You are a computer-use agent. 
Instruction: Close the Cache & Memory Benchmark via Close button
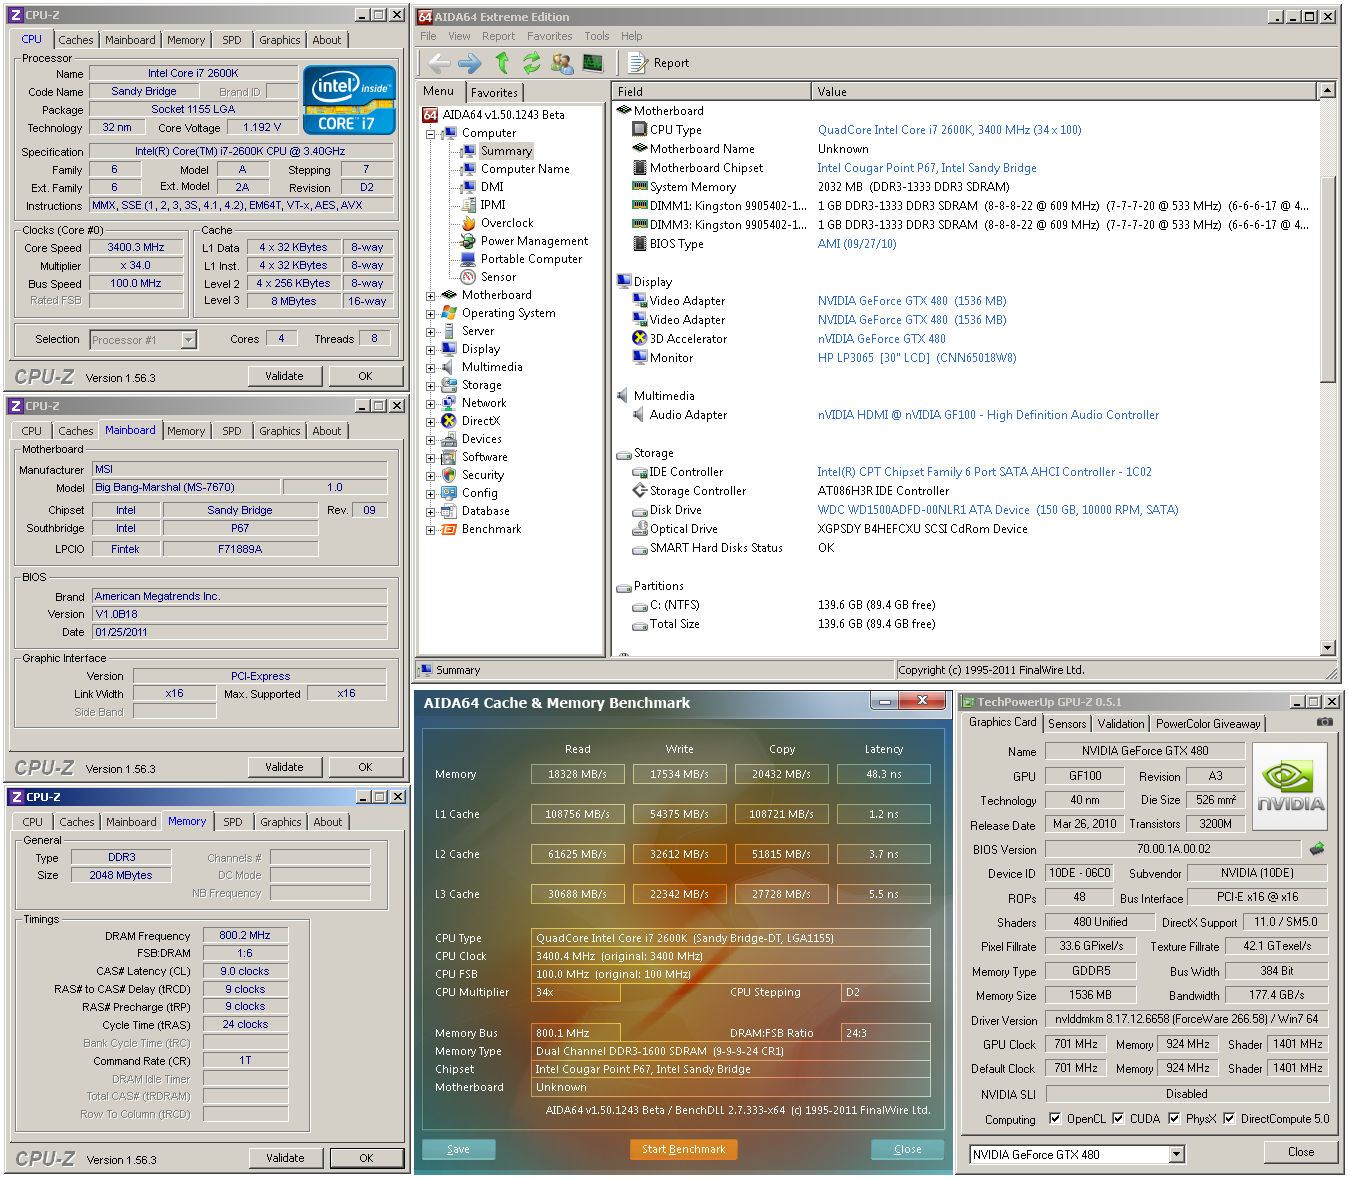908,1149
